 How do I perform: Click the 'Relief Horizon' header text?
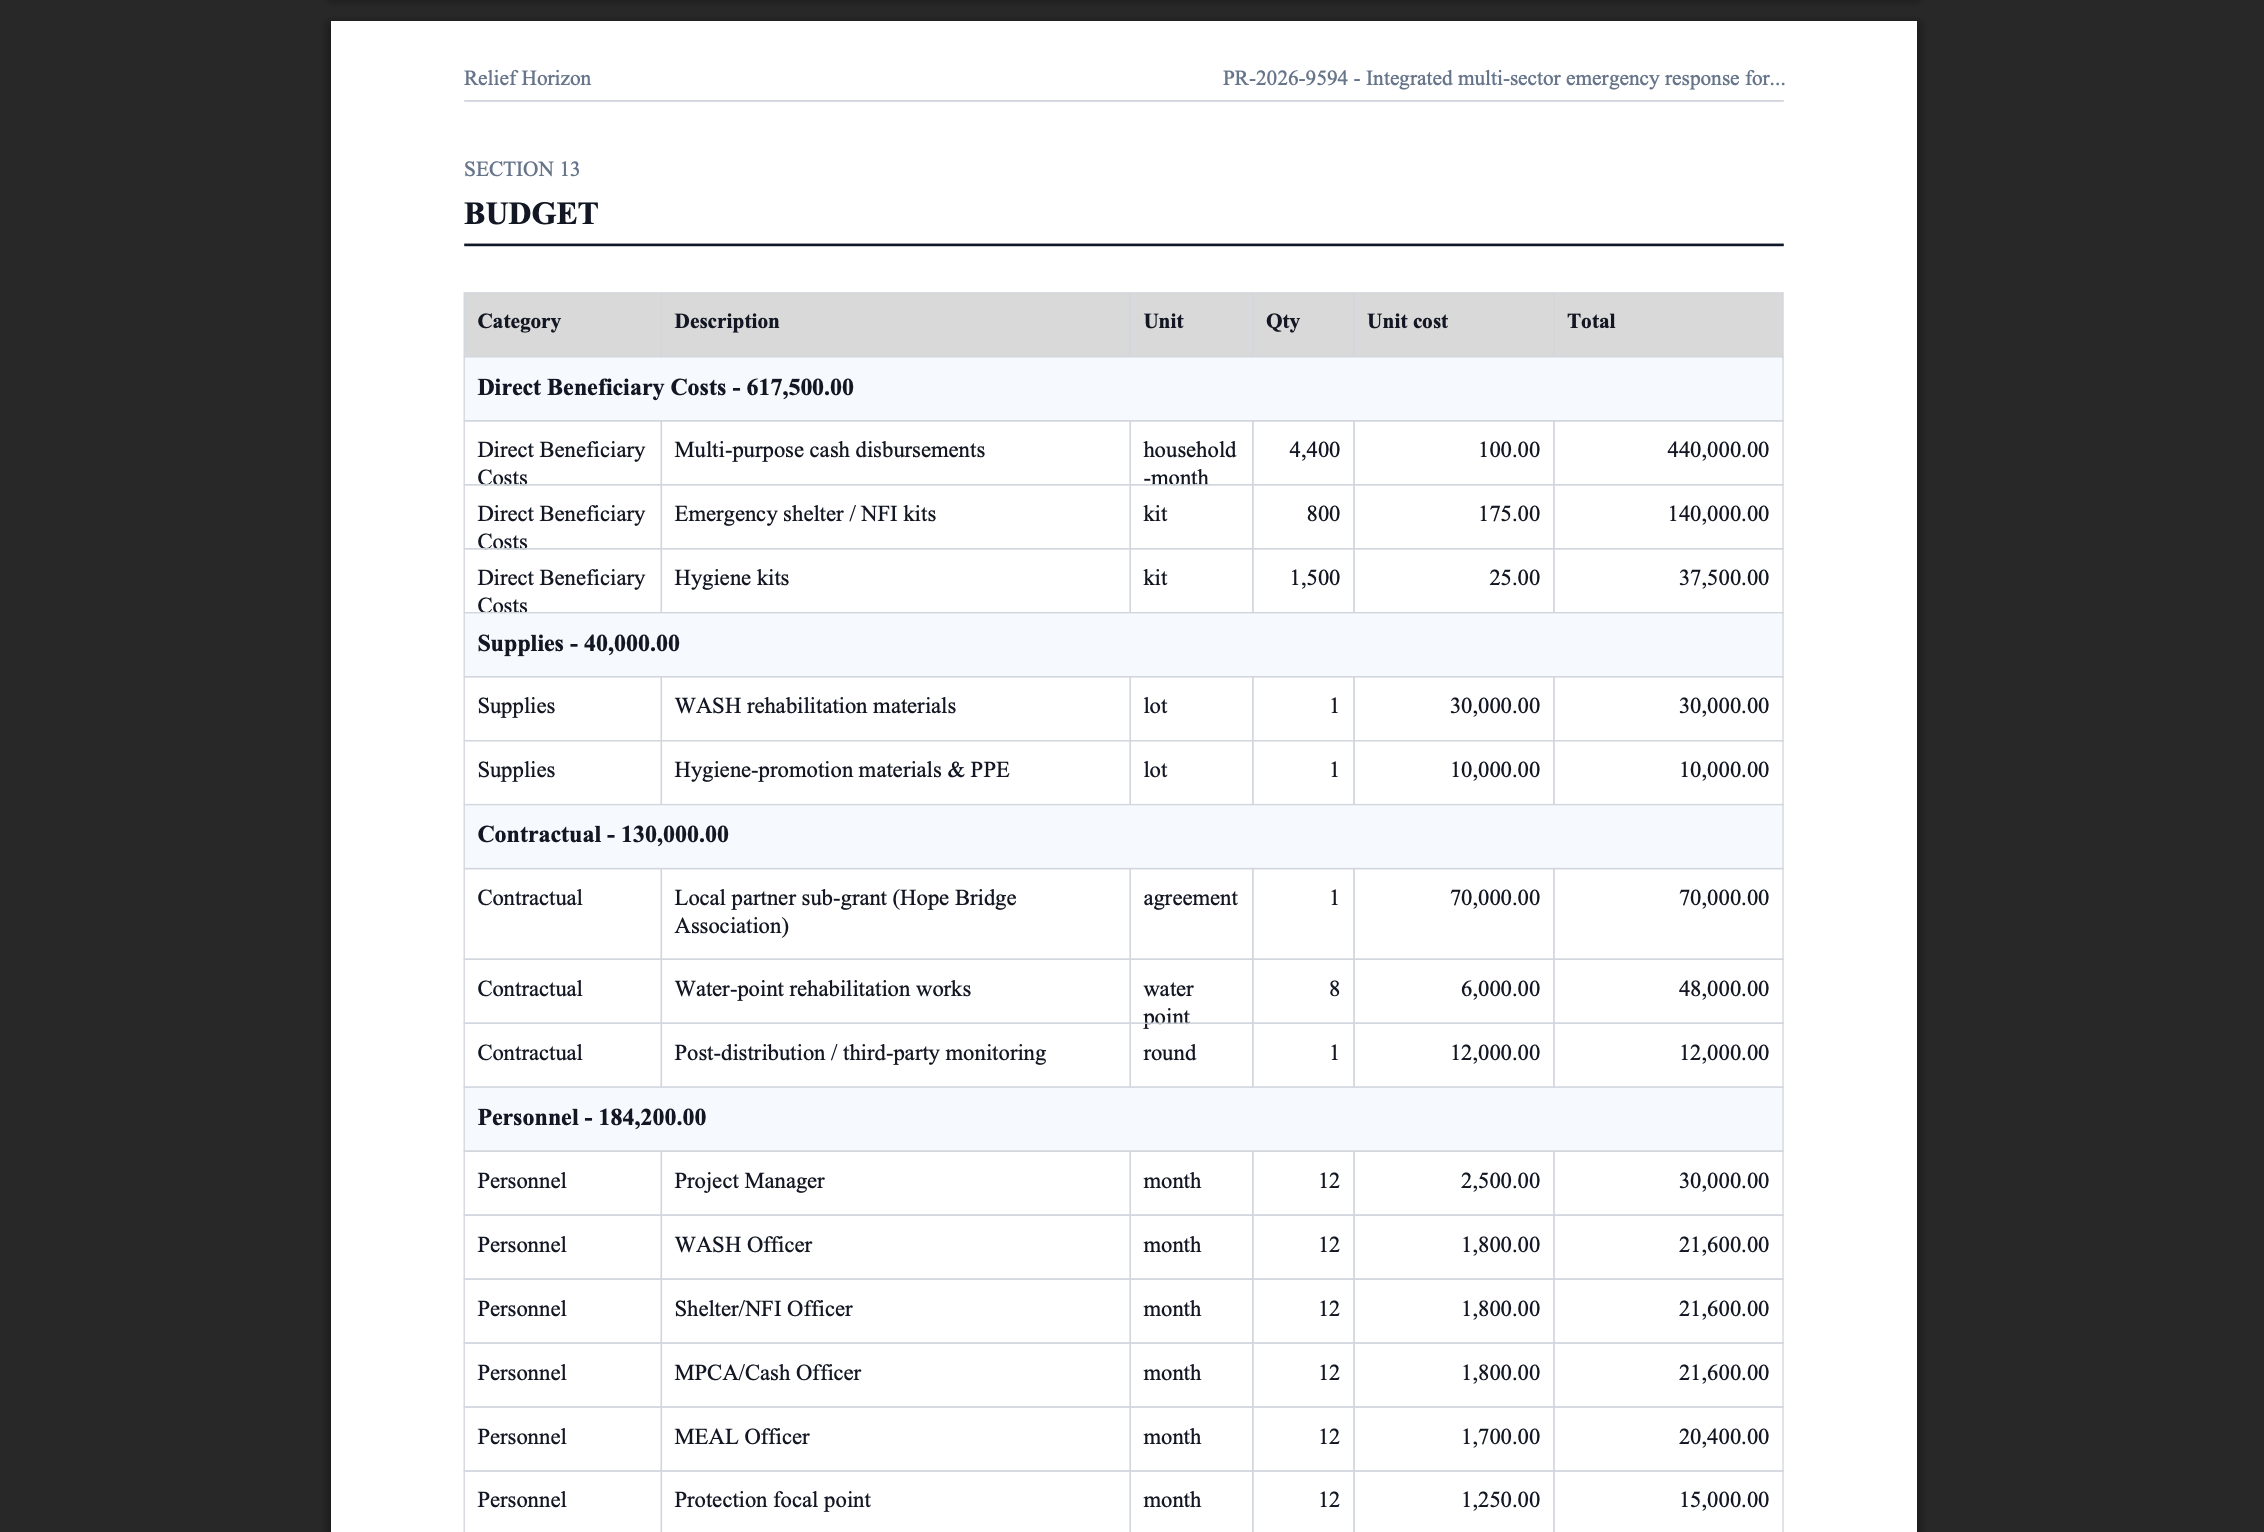527,78
